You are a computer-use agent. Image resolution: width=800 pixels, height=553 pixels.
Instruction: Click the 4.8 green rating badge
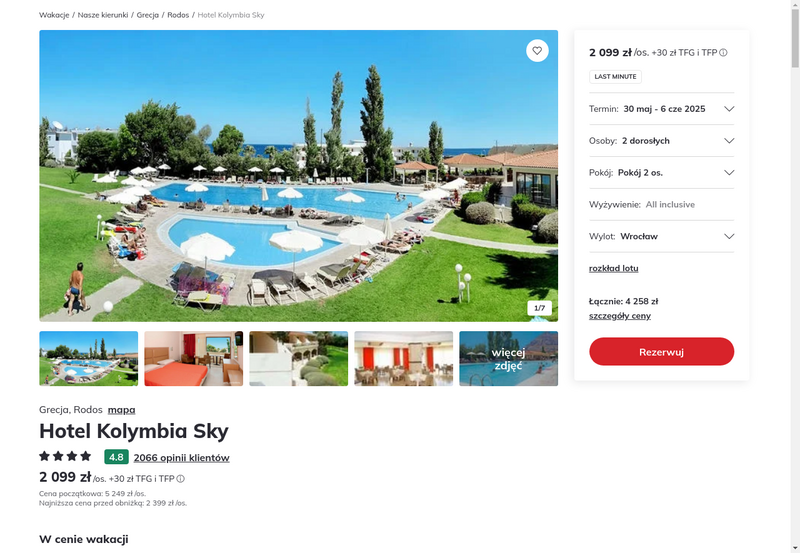(116, 457)
